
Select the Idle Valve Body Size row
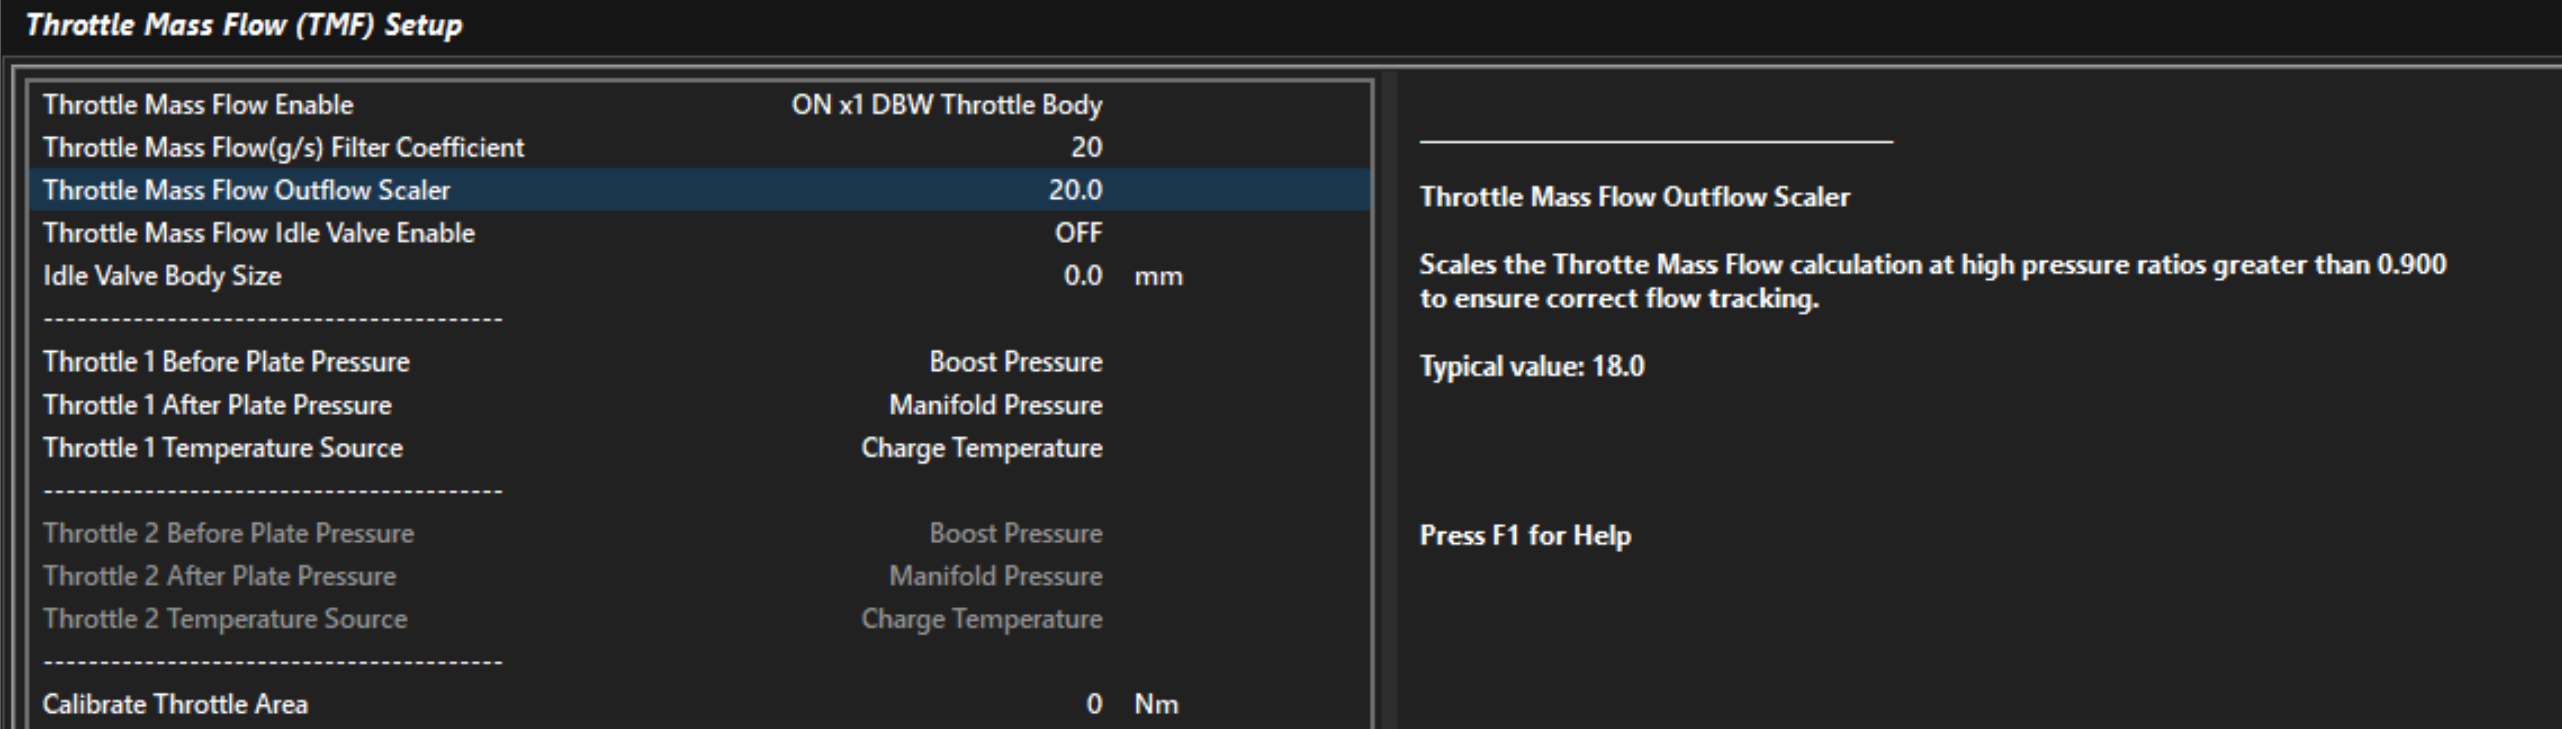699,276
